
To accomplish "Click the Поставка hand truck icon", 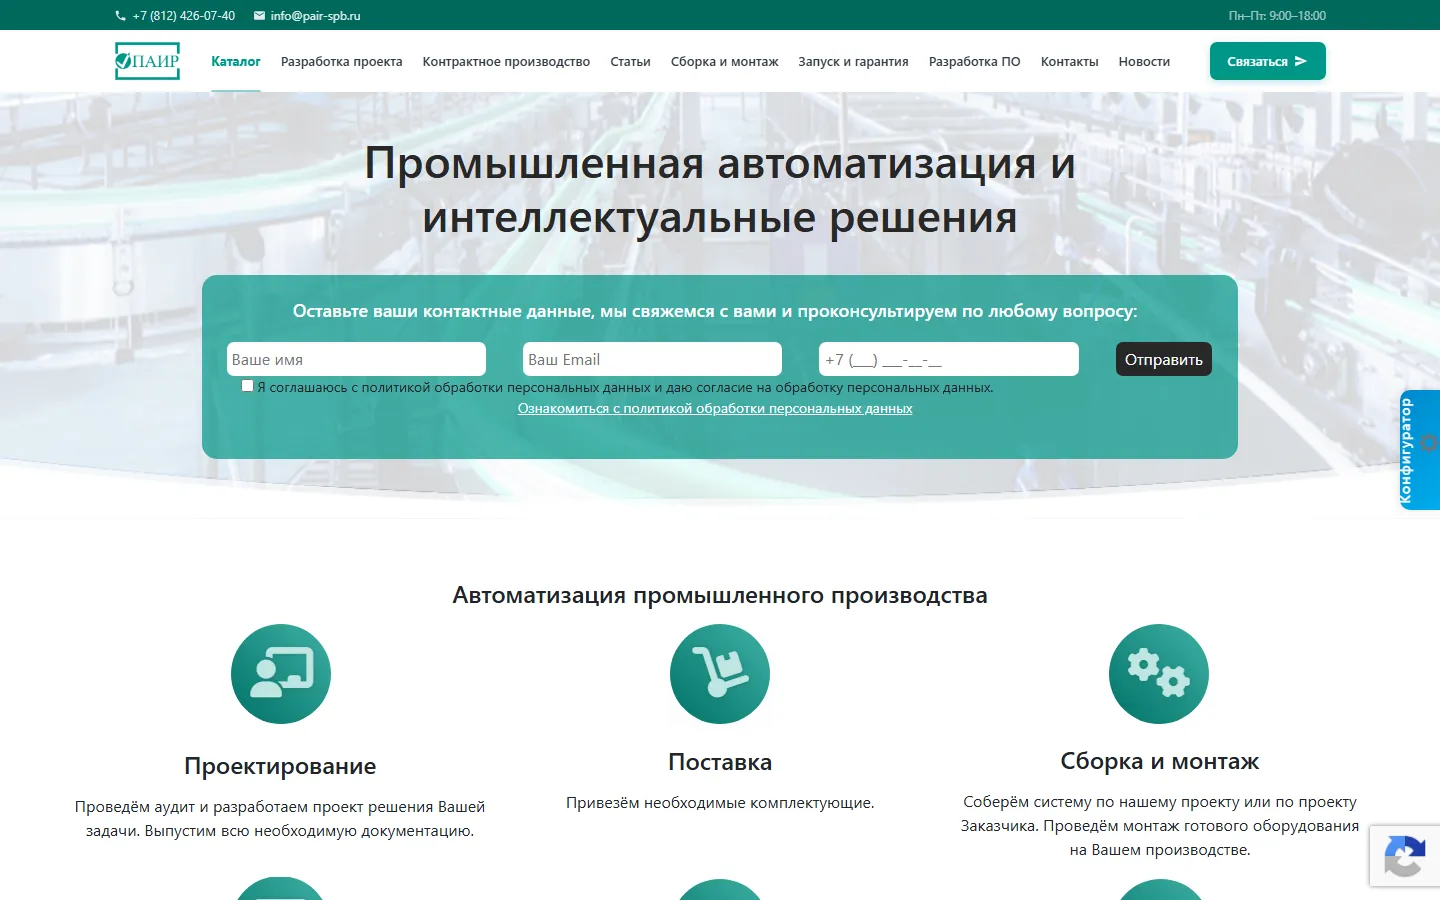I will 720,674.
